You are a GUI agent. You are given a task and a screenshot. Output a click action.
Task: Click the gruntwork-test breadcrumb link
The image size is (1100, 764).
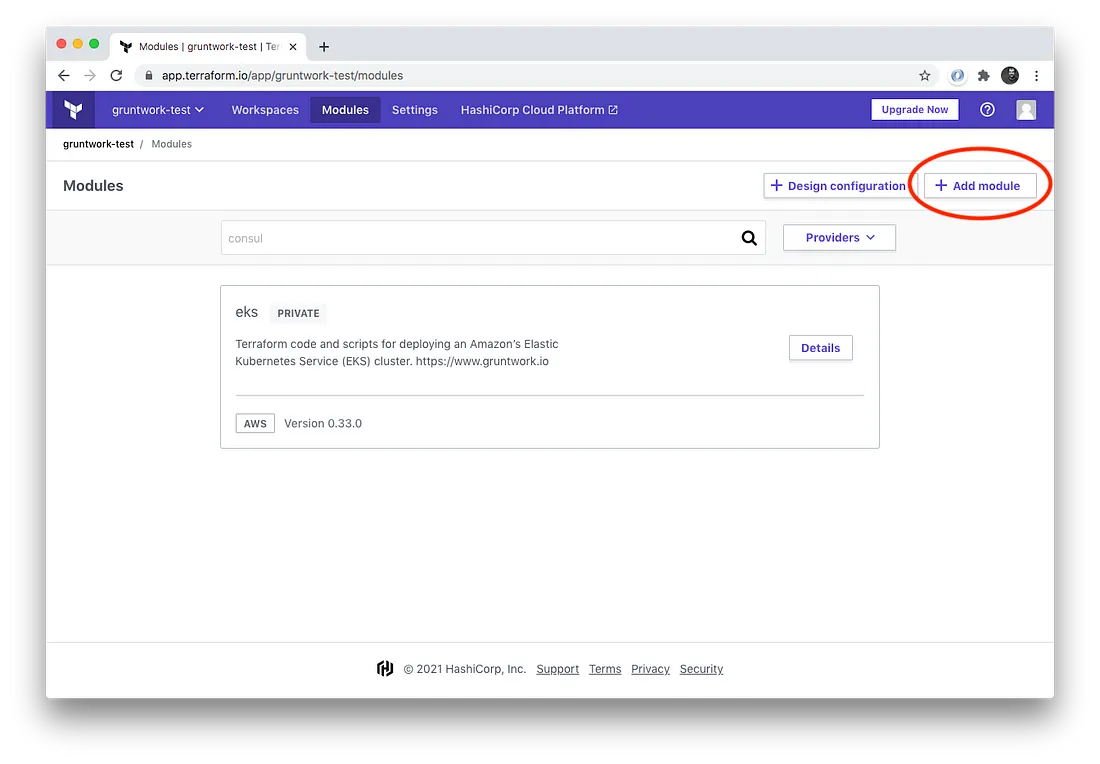coord(98,144)
